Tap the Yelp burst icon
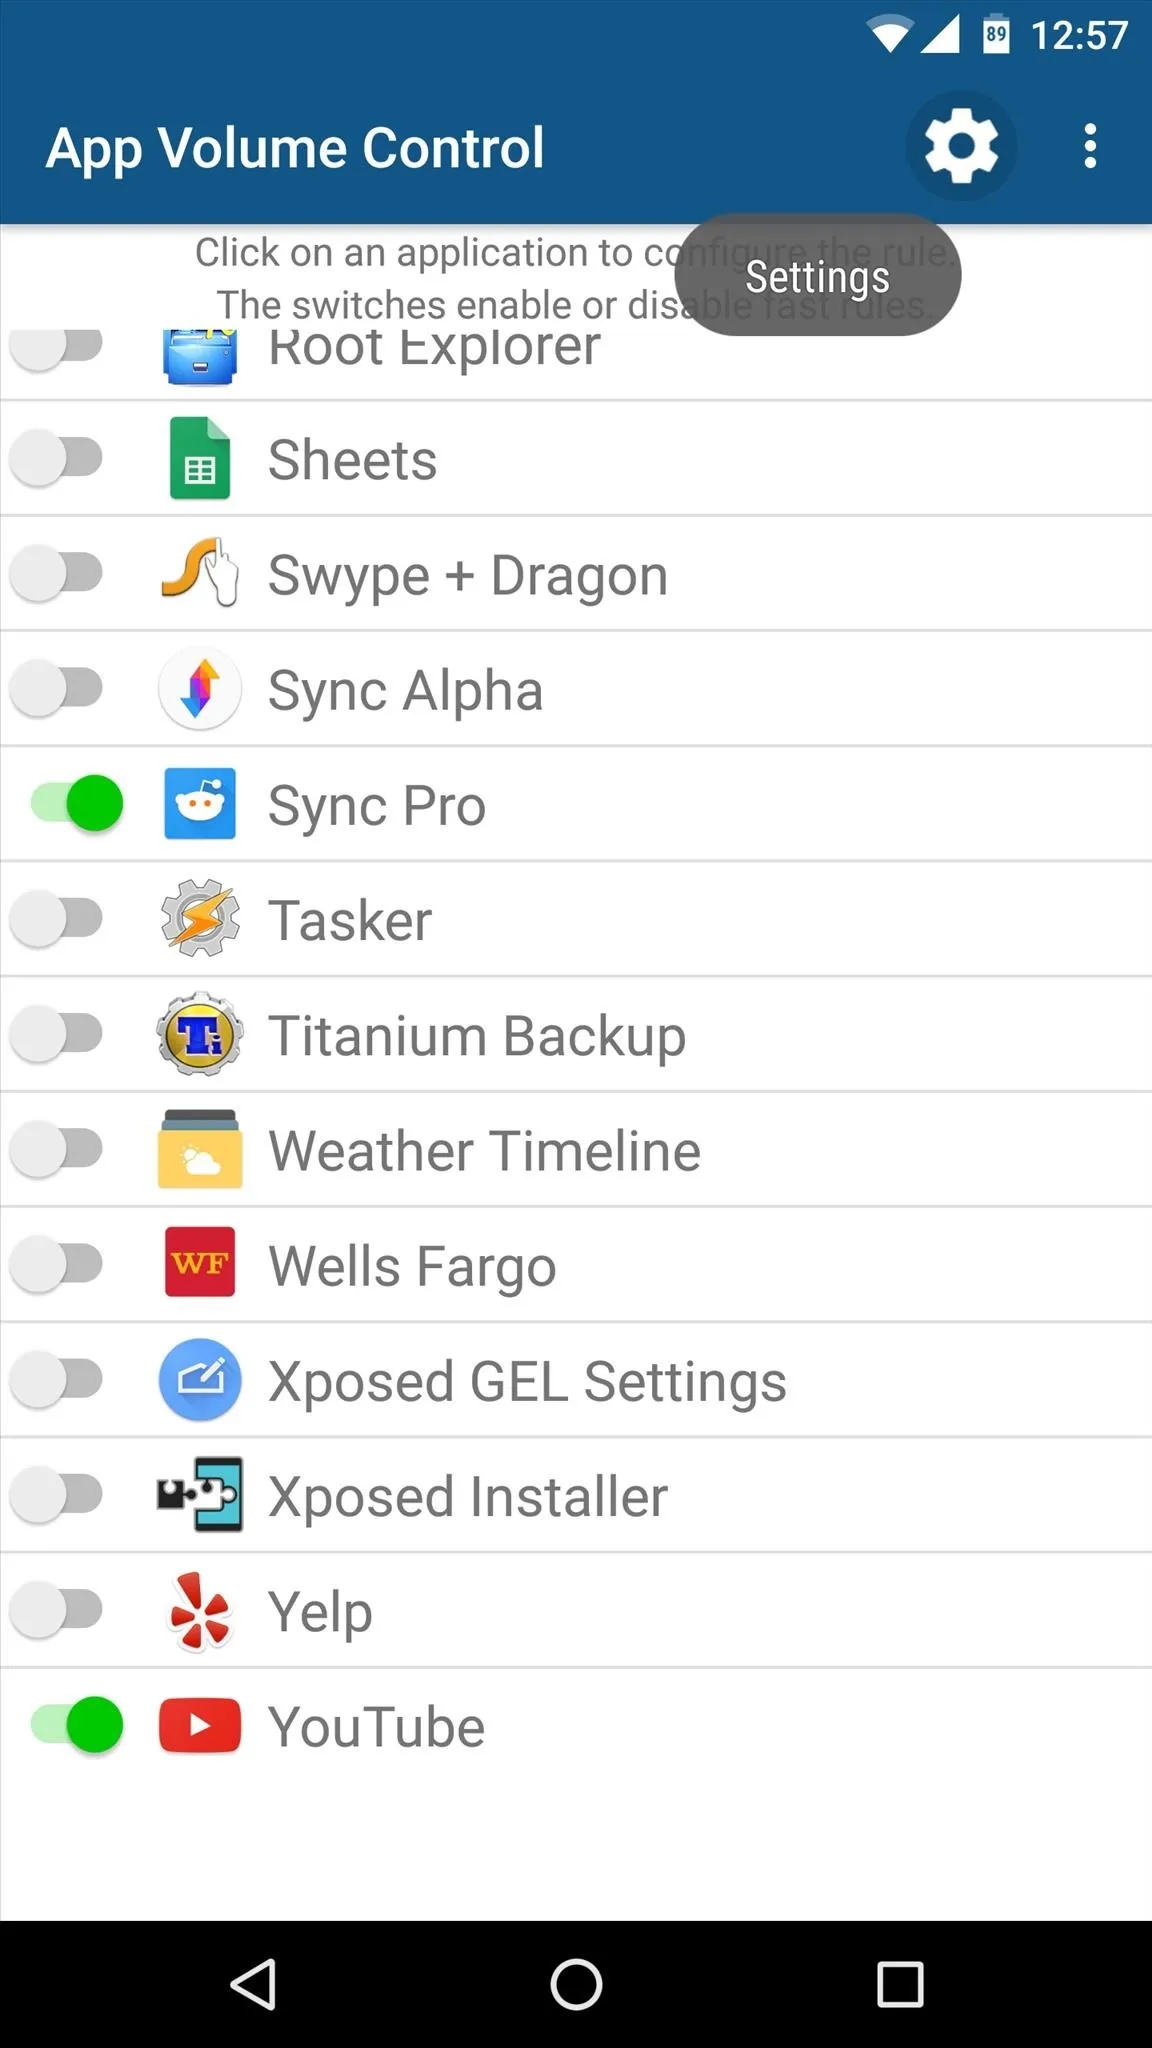The height and width of the screenshot is (2048, 1152). 200,1610
